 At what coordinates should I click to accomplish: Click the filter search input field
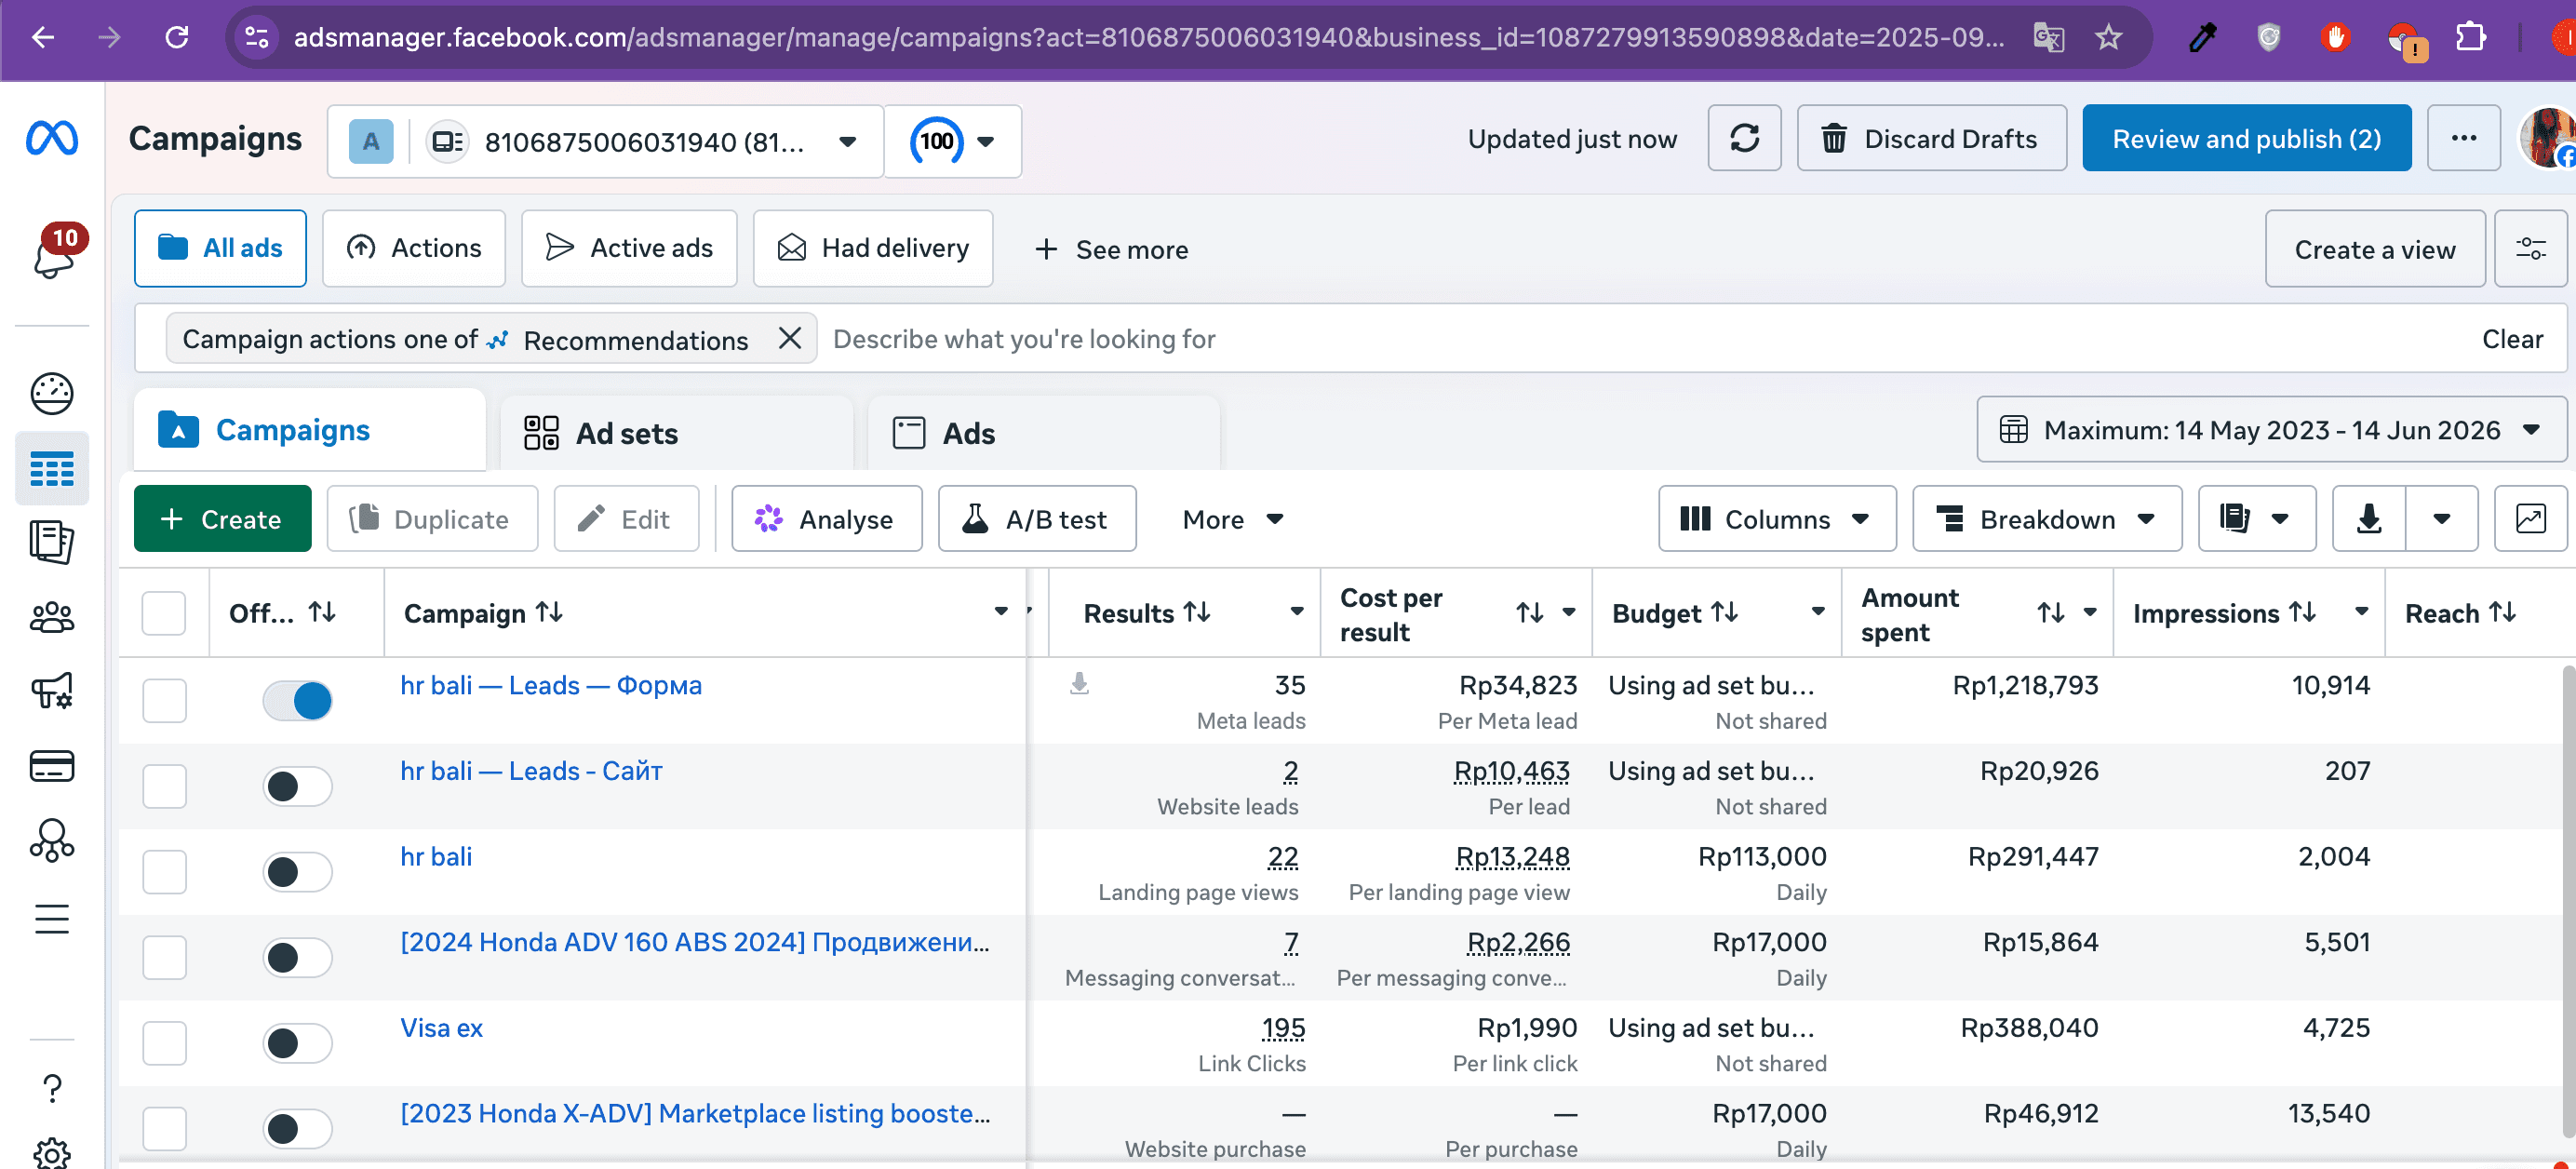(x=1640, y=338)
